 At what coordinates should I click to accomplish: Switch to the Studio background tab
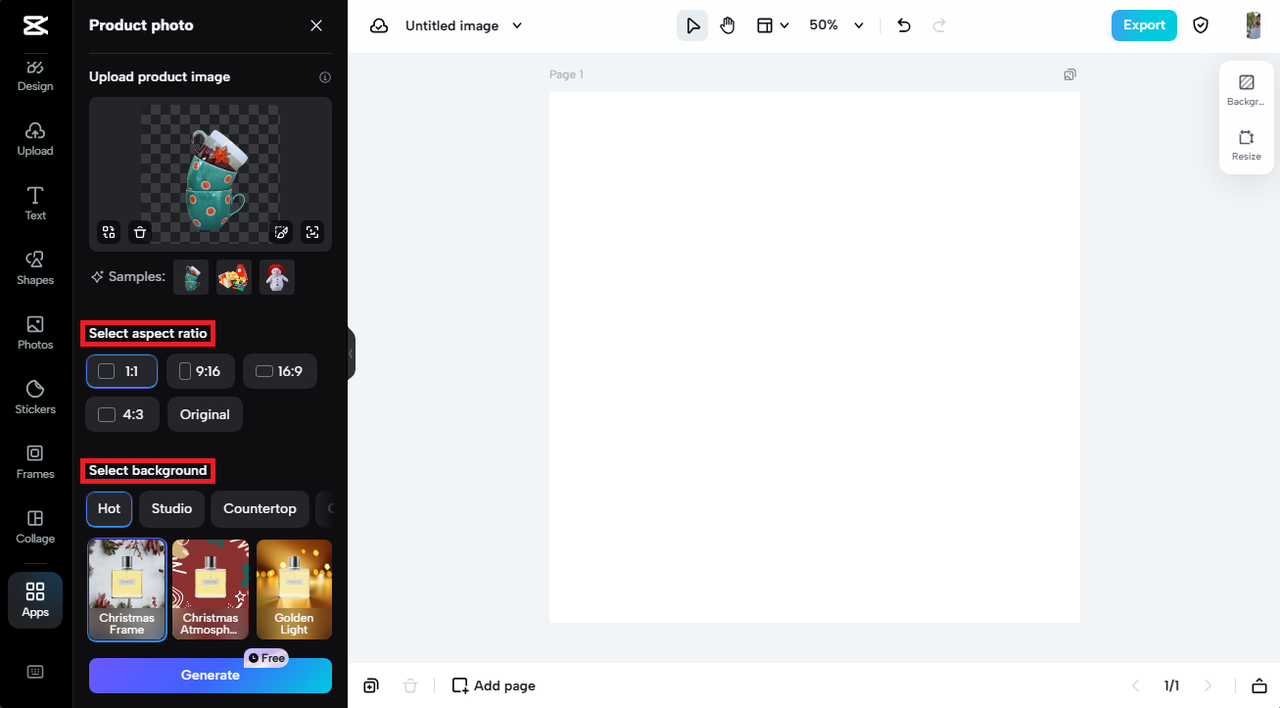click(172, 508)
